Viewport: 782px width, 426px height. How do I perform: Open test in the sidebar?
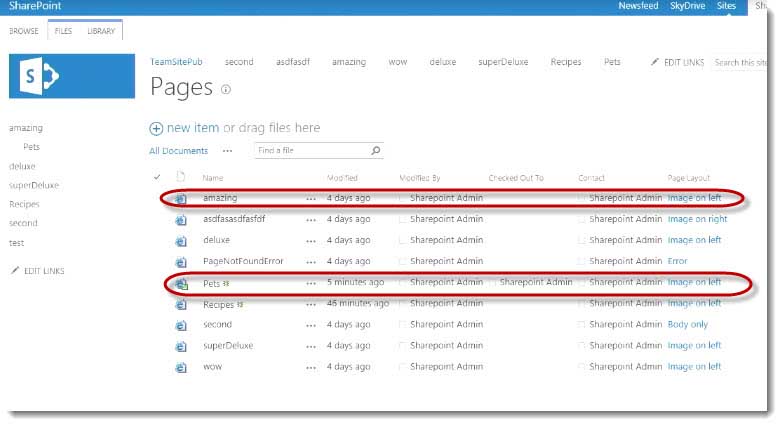[16, 243]
